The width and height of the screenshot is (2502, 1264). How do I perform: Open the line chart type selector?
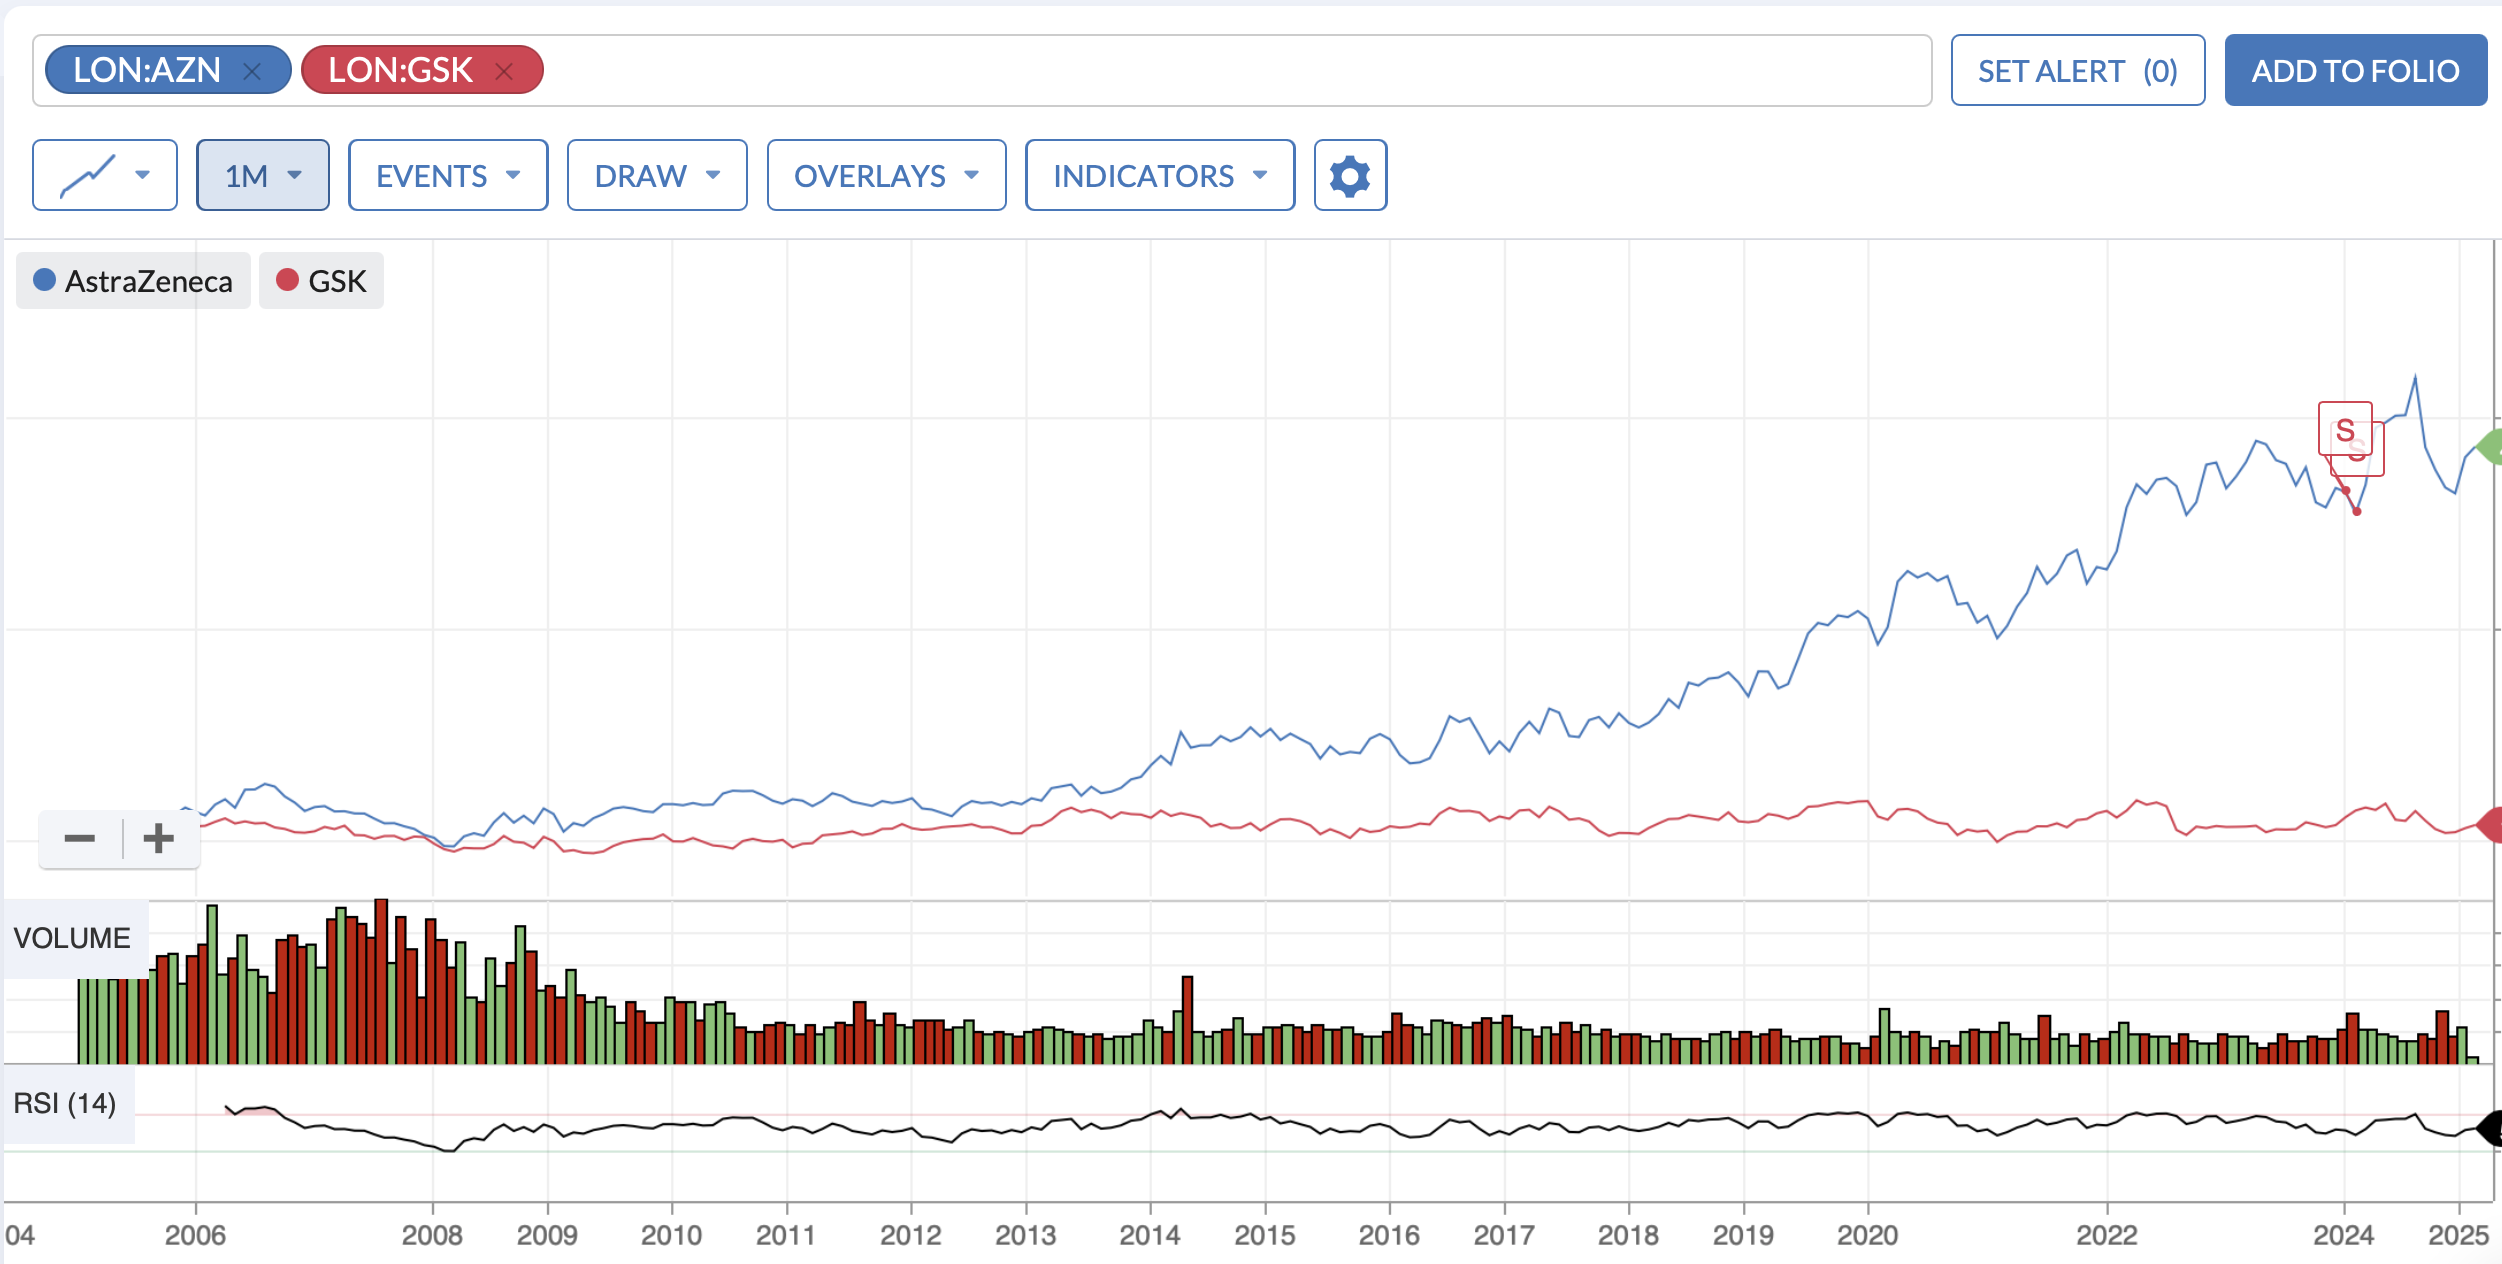click(x=105, y=176)
